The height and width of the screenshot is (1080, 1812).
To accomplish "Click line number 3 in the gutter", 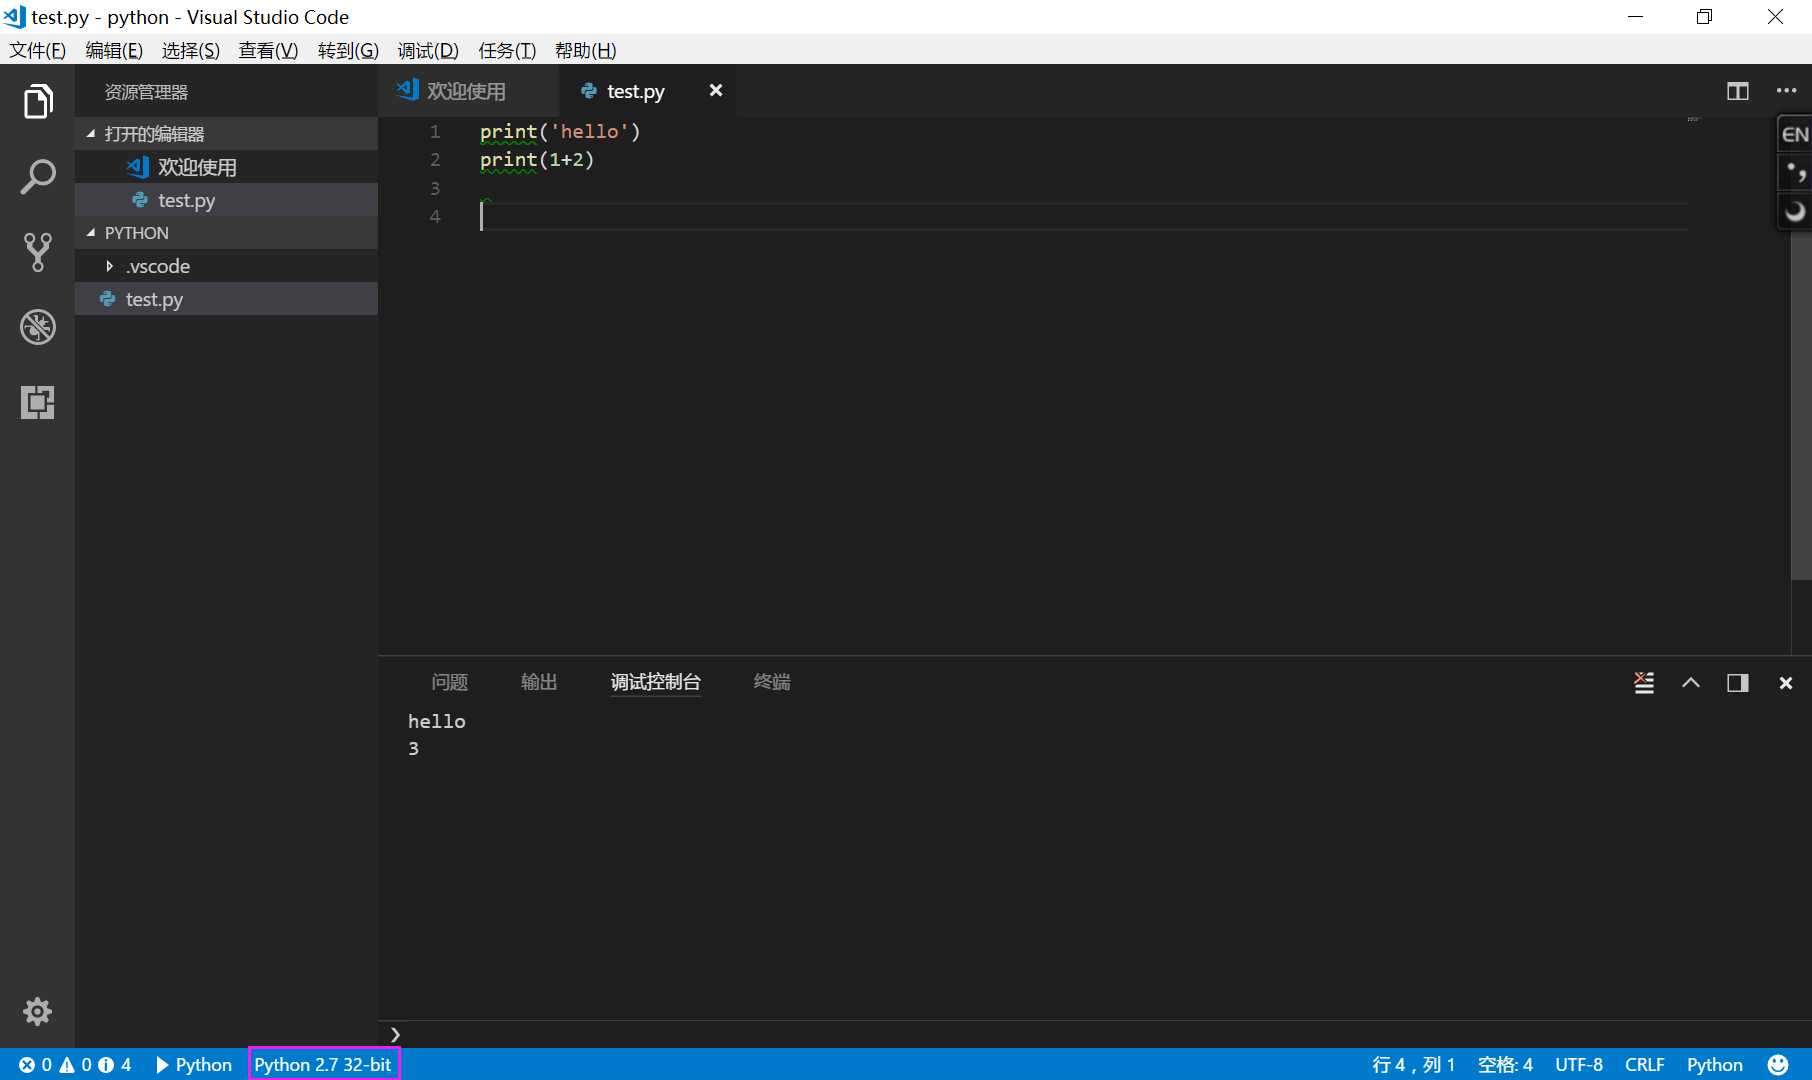I will 435,188.
